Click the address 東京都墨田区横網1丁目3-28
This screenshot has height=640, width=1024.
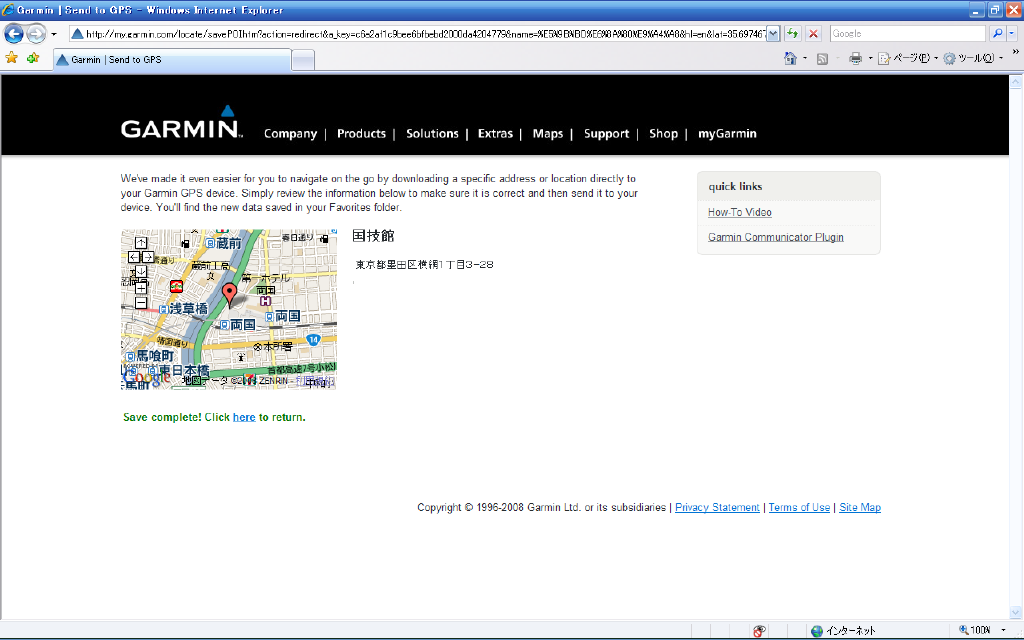point(424,264)
